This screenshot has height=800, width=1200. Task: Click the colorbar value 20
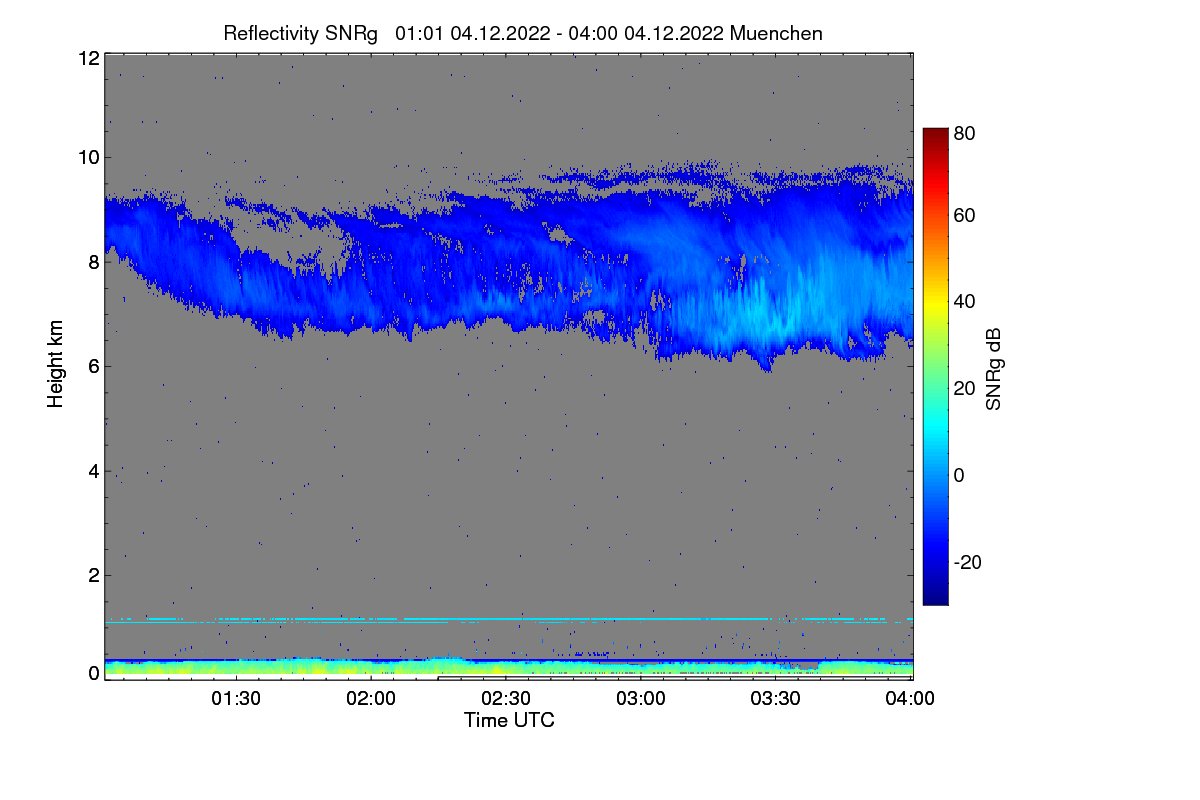(x=965, y=389)
